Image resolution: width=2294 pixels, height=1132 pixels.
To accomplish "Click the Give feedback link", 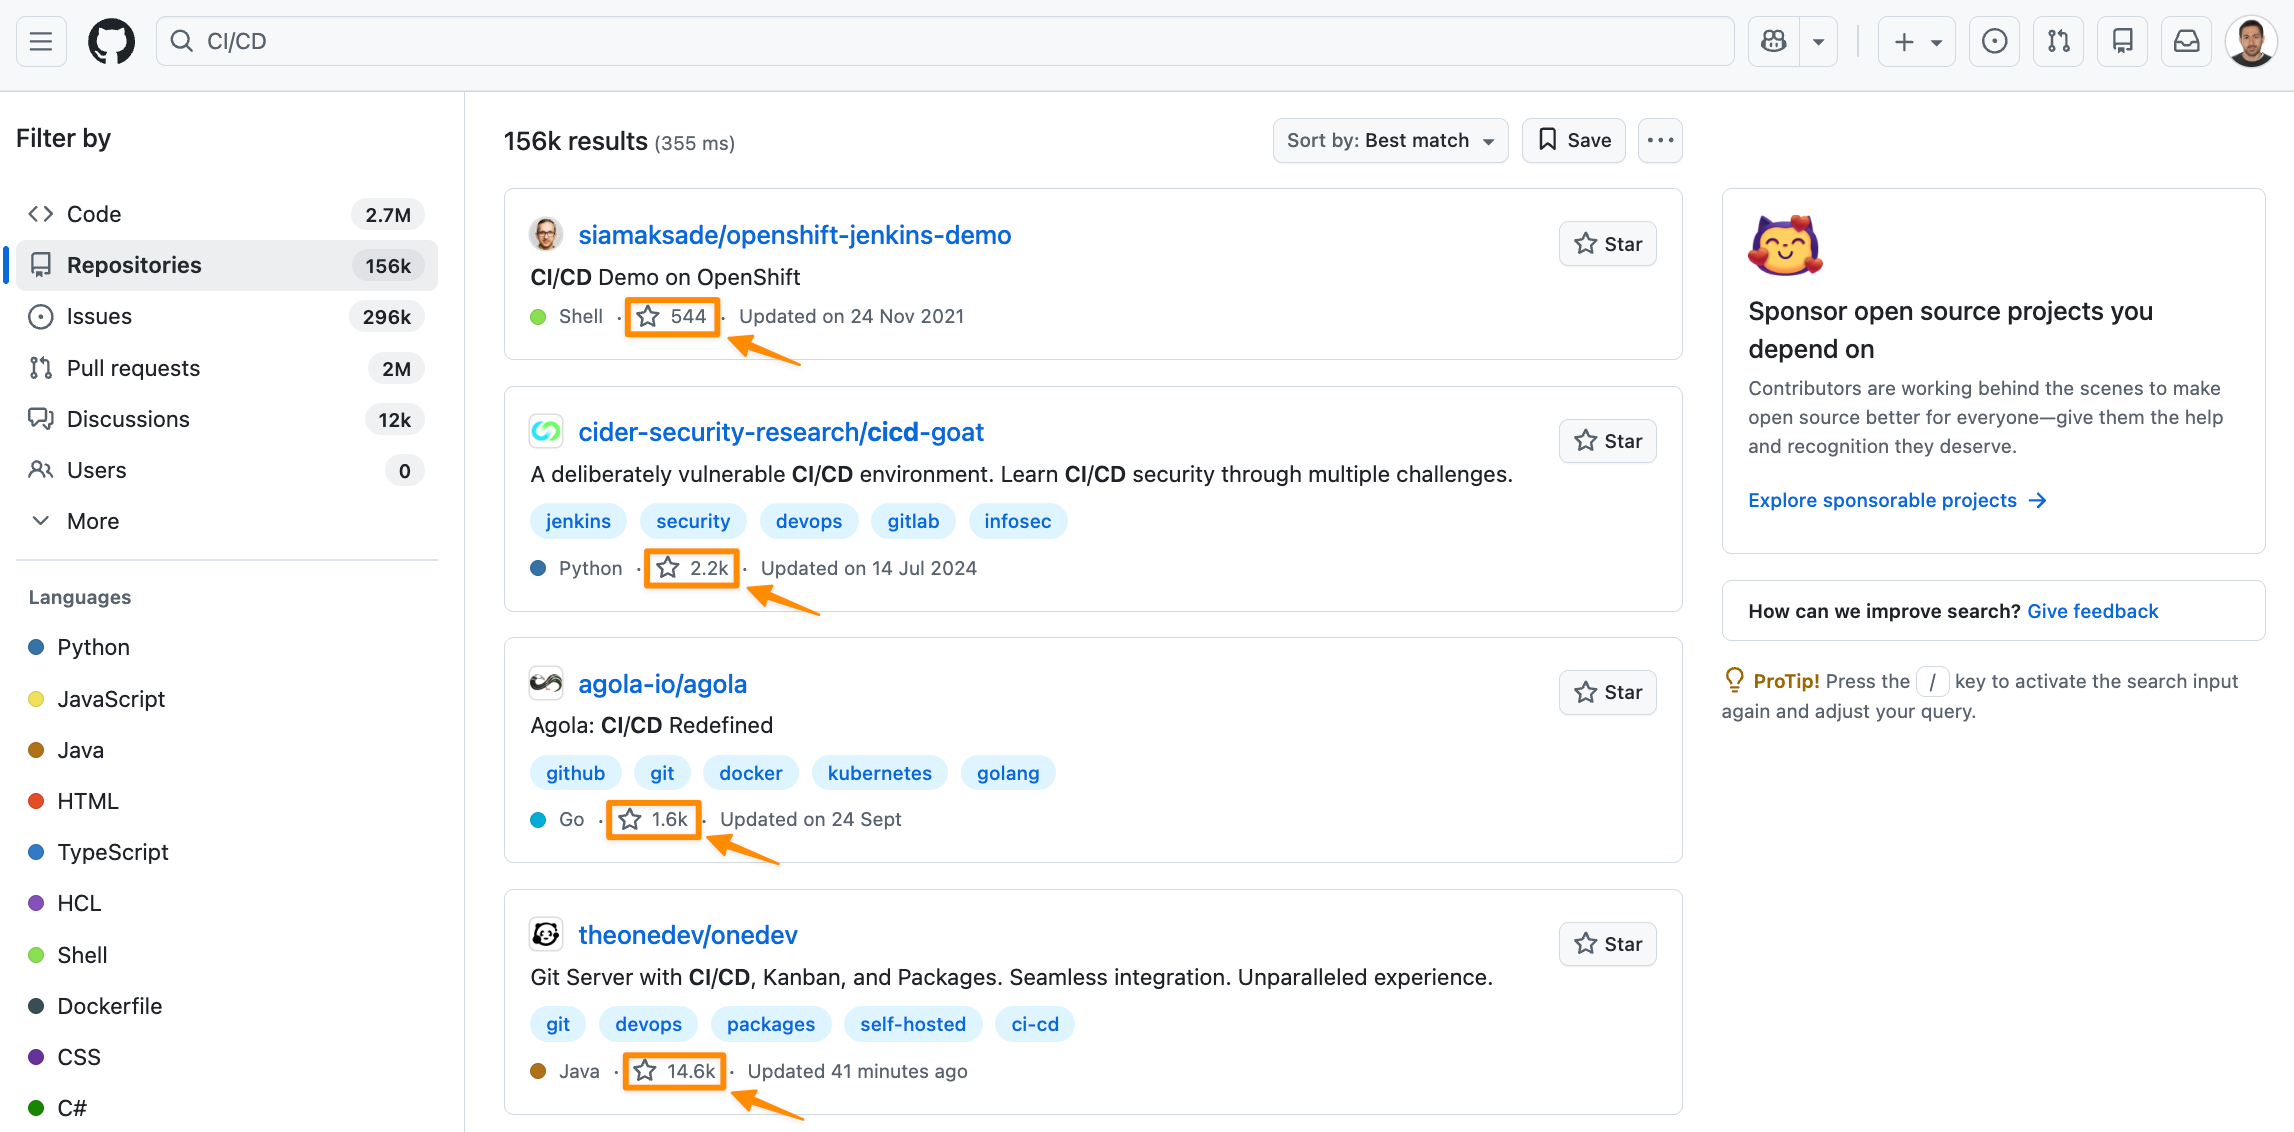I will point(2092,610).
